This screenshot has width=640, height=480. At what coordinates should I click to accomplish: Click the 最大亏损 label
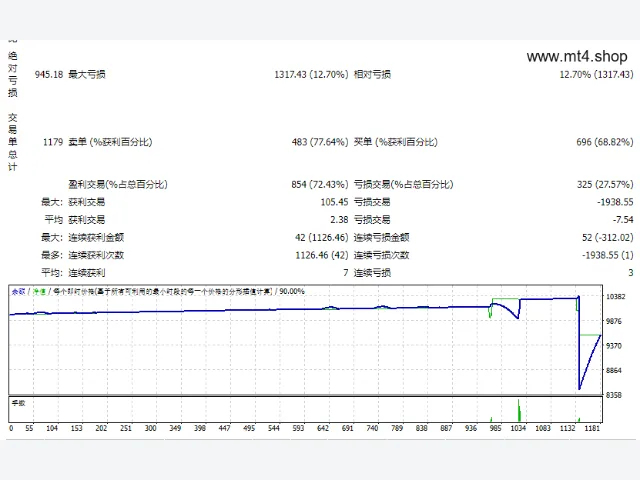pyautogui.click(x=87, y=74)
